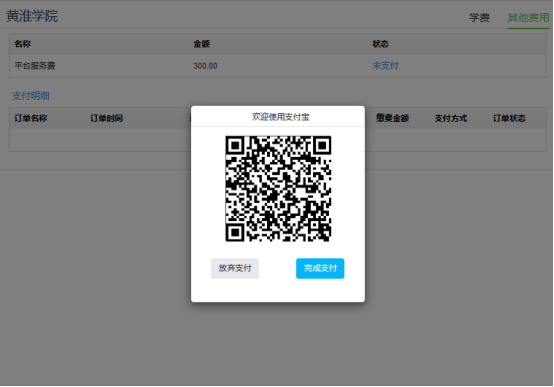This screenshot has width=554, height=387.
Task: Click the Alipay QR code image
Action: [x=278, y=189]
